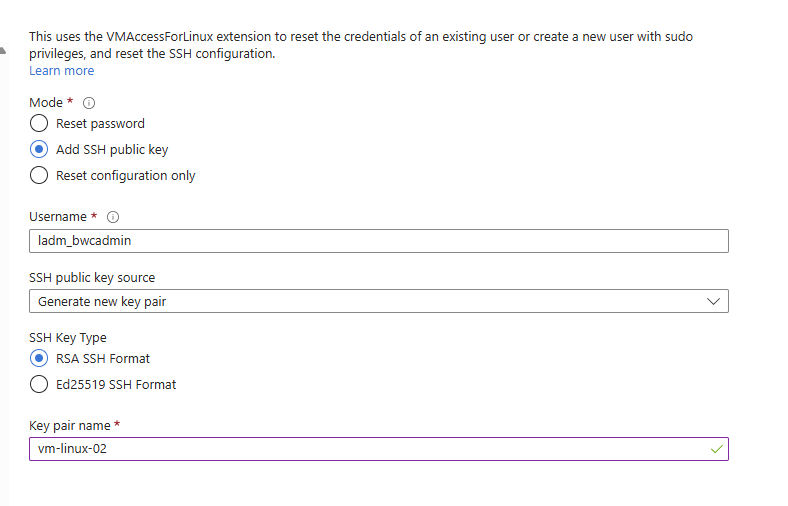Select Reset configuration only mode
The image size is (788, 506).
pos(39,175)
